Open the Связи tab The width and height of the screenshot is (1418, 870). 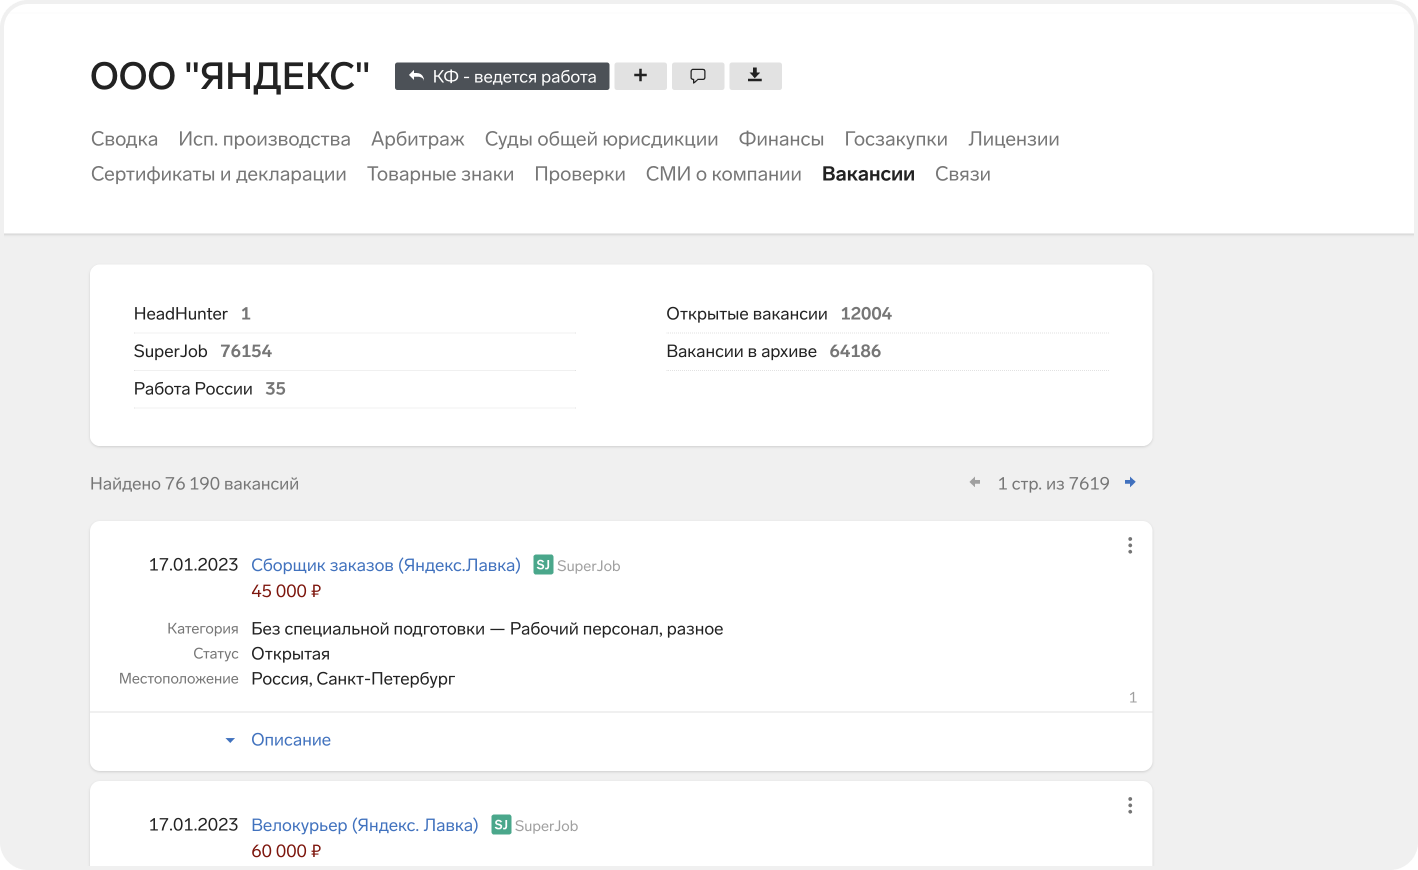click(x=963, y=174)
